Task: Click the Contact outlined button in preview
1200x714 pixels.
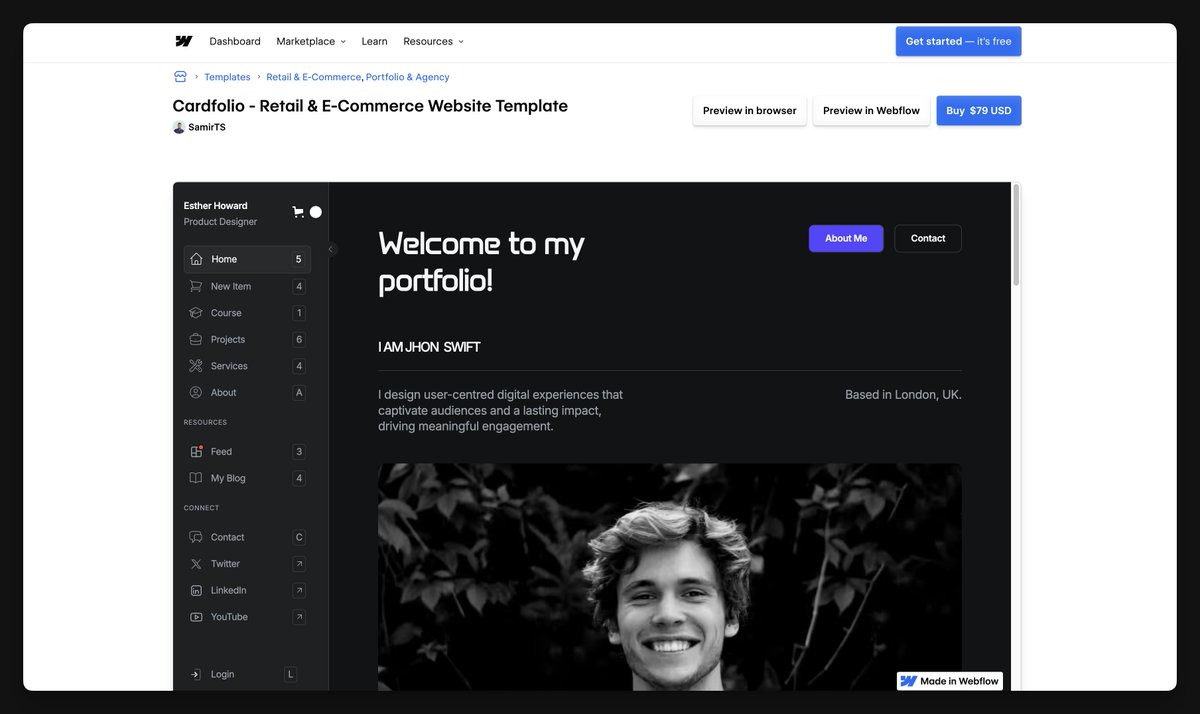Action: point(928,238)
